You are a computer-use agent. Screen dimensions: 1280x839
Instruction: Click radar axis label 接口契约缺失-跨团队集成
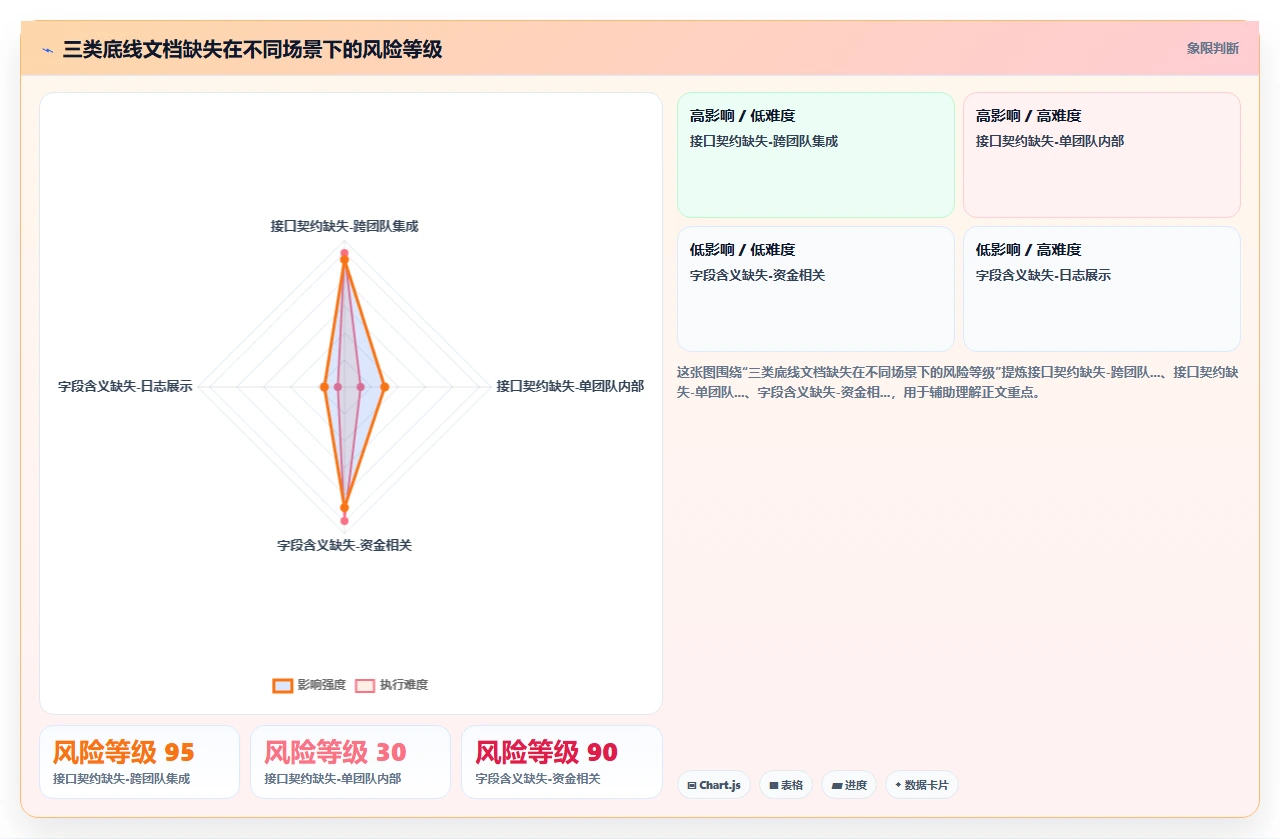click(344, 226)
